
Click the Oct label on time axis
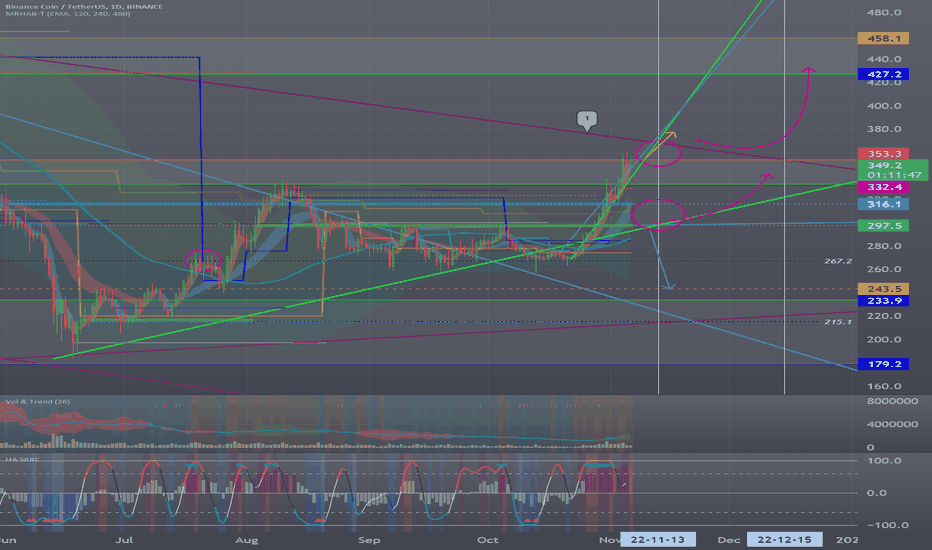(487, 540)
